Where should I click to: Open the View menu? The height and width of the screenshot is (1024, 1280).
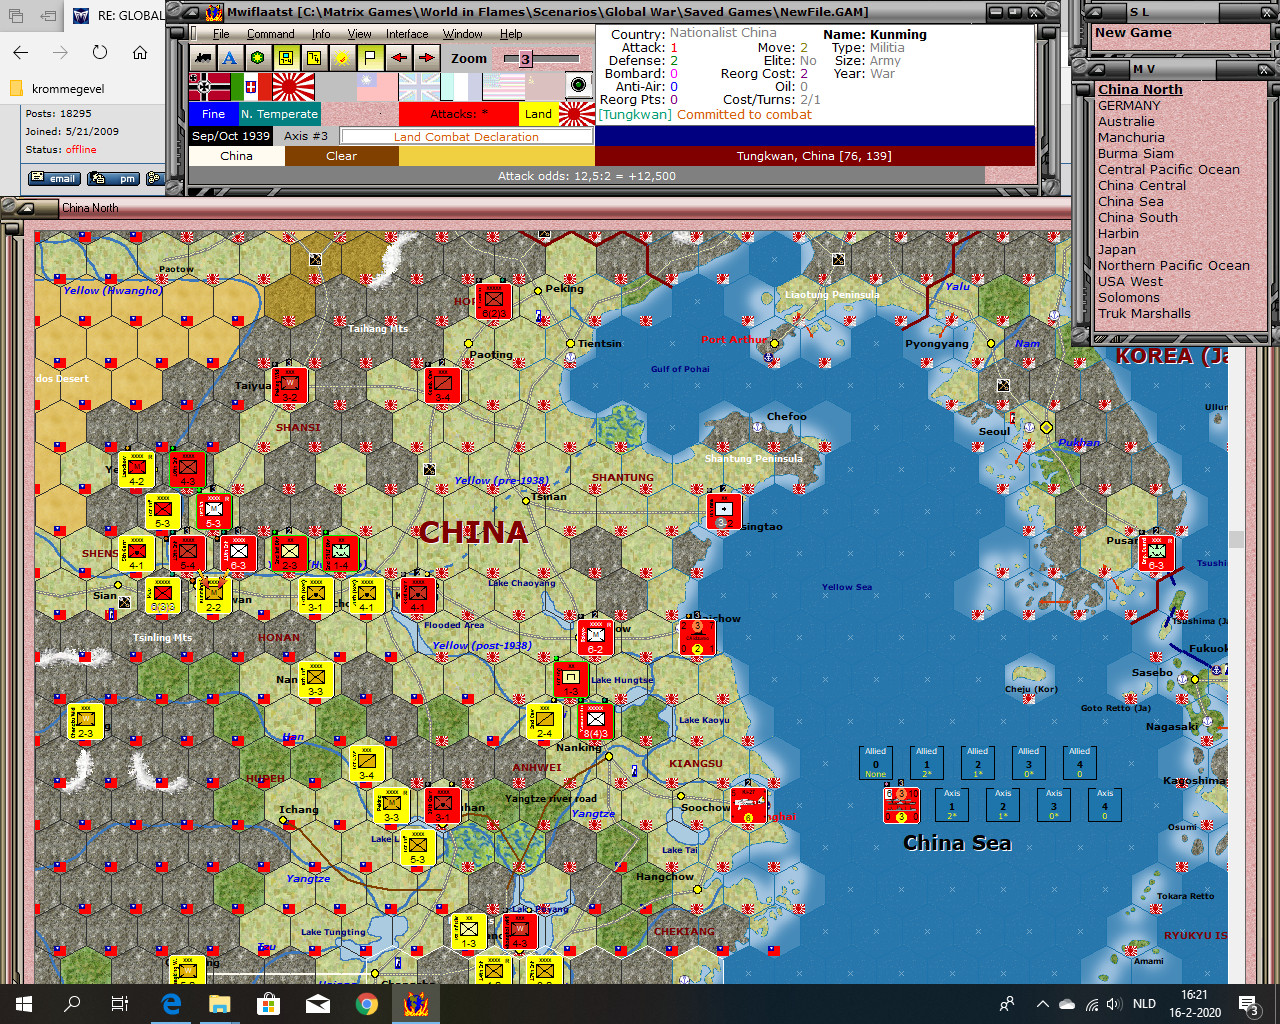359,34
